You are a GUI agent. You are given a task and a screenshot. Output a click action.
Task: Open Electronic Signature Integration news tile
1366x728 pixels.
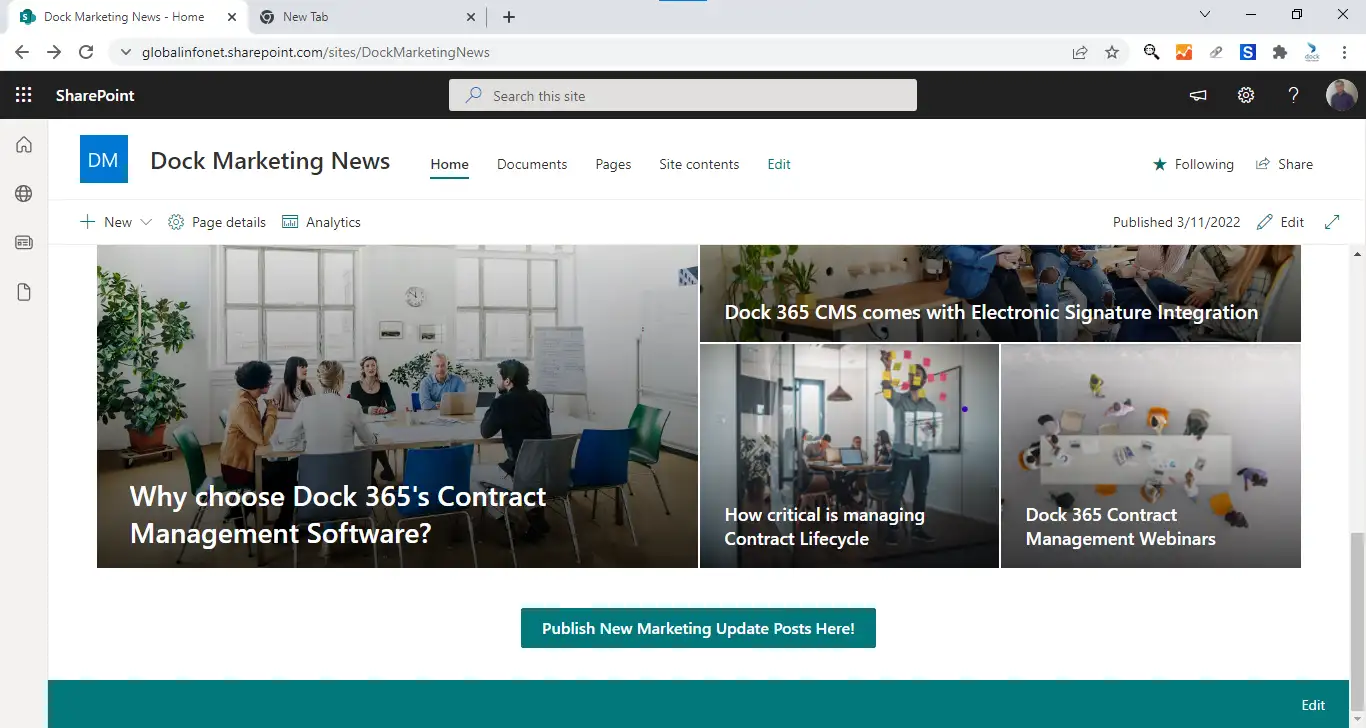click(x=1000, y=293)
